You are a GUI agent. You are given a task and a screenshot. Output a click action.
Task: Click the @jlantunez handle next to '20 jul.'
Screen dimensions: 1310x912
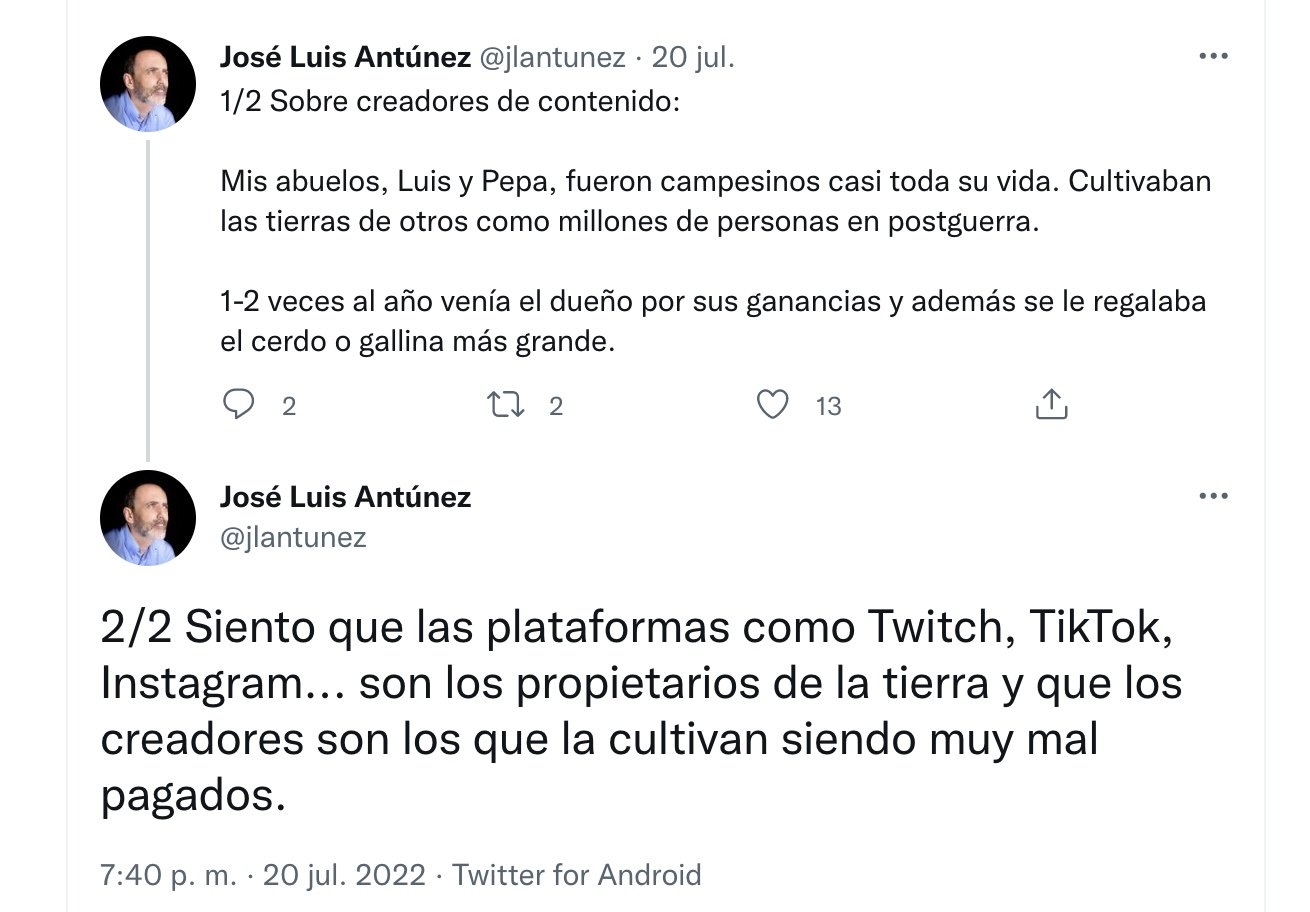coord(553,58)
